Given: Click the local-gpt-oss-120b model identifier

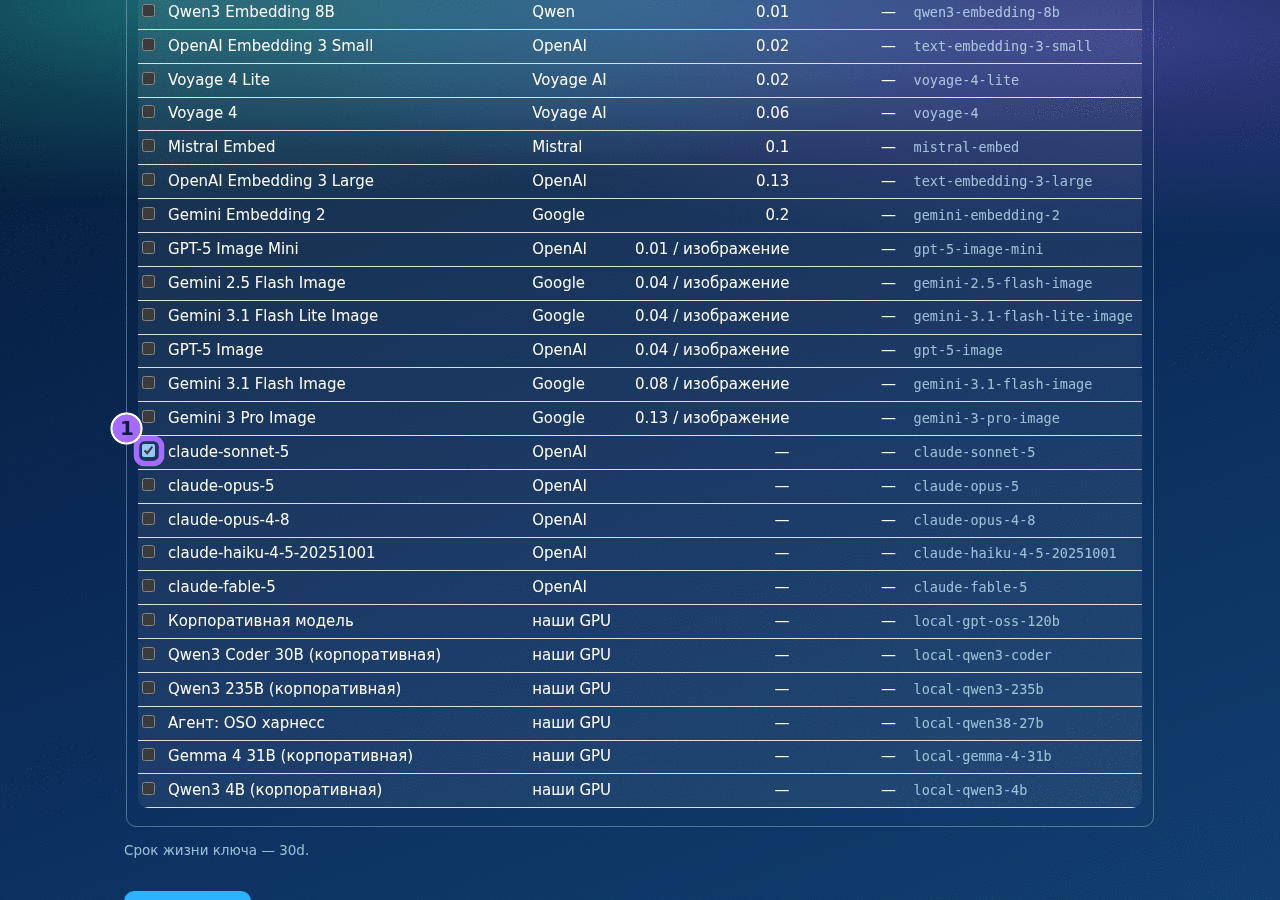Looking at the screenshot, I should click(x=986, y=621).
